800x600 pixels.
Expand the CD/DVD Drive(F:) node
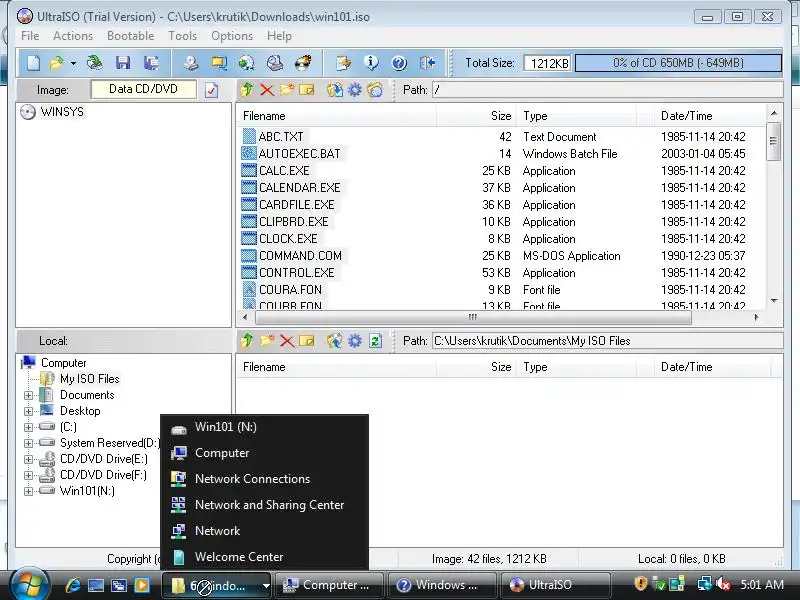tap(29, 475)
